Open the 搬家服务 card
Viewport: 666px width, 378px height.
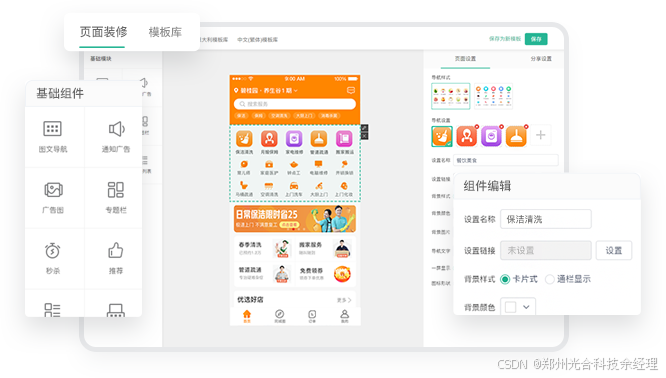[x=325, y=249]
